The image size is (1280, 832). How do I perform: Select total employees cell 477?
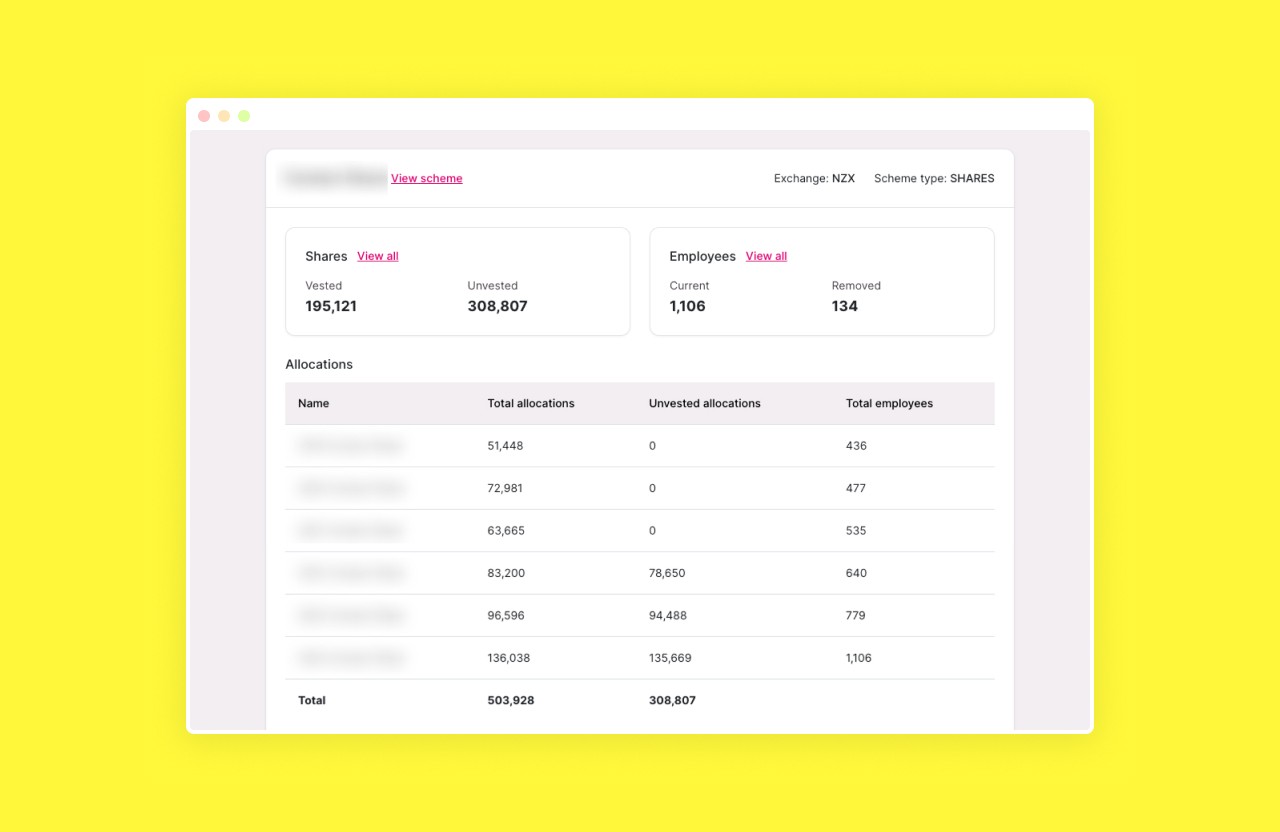click(x=856, y=488)
